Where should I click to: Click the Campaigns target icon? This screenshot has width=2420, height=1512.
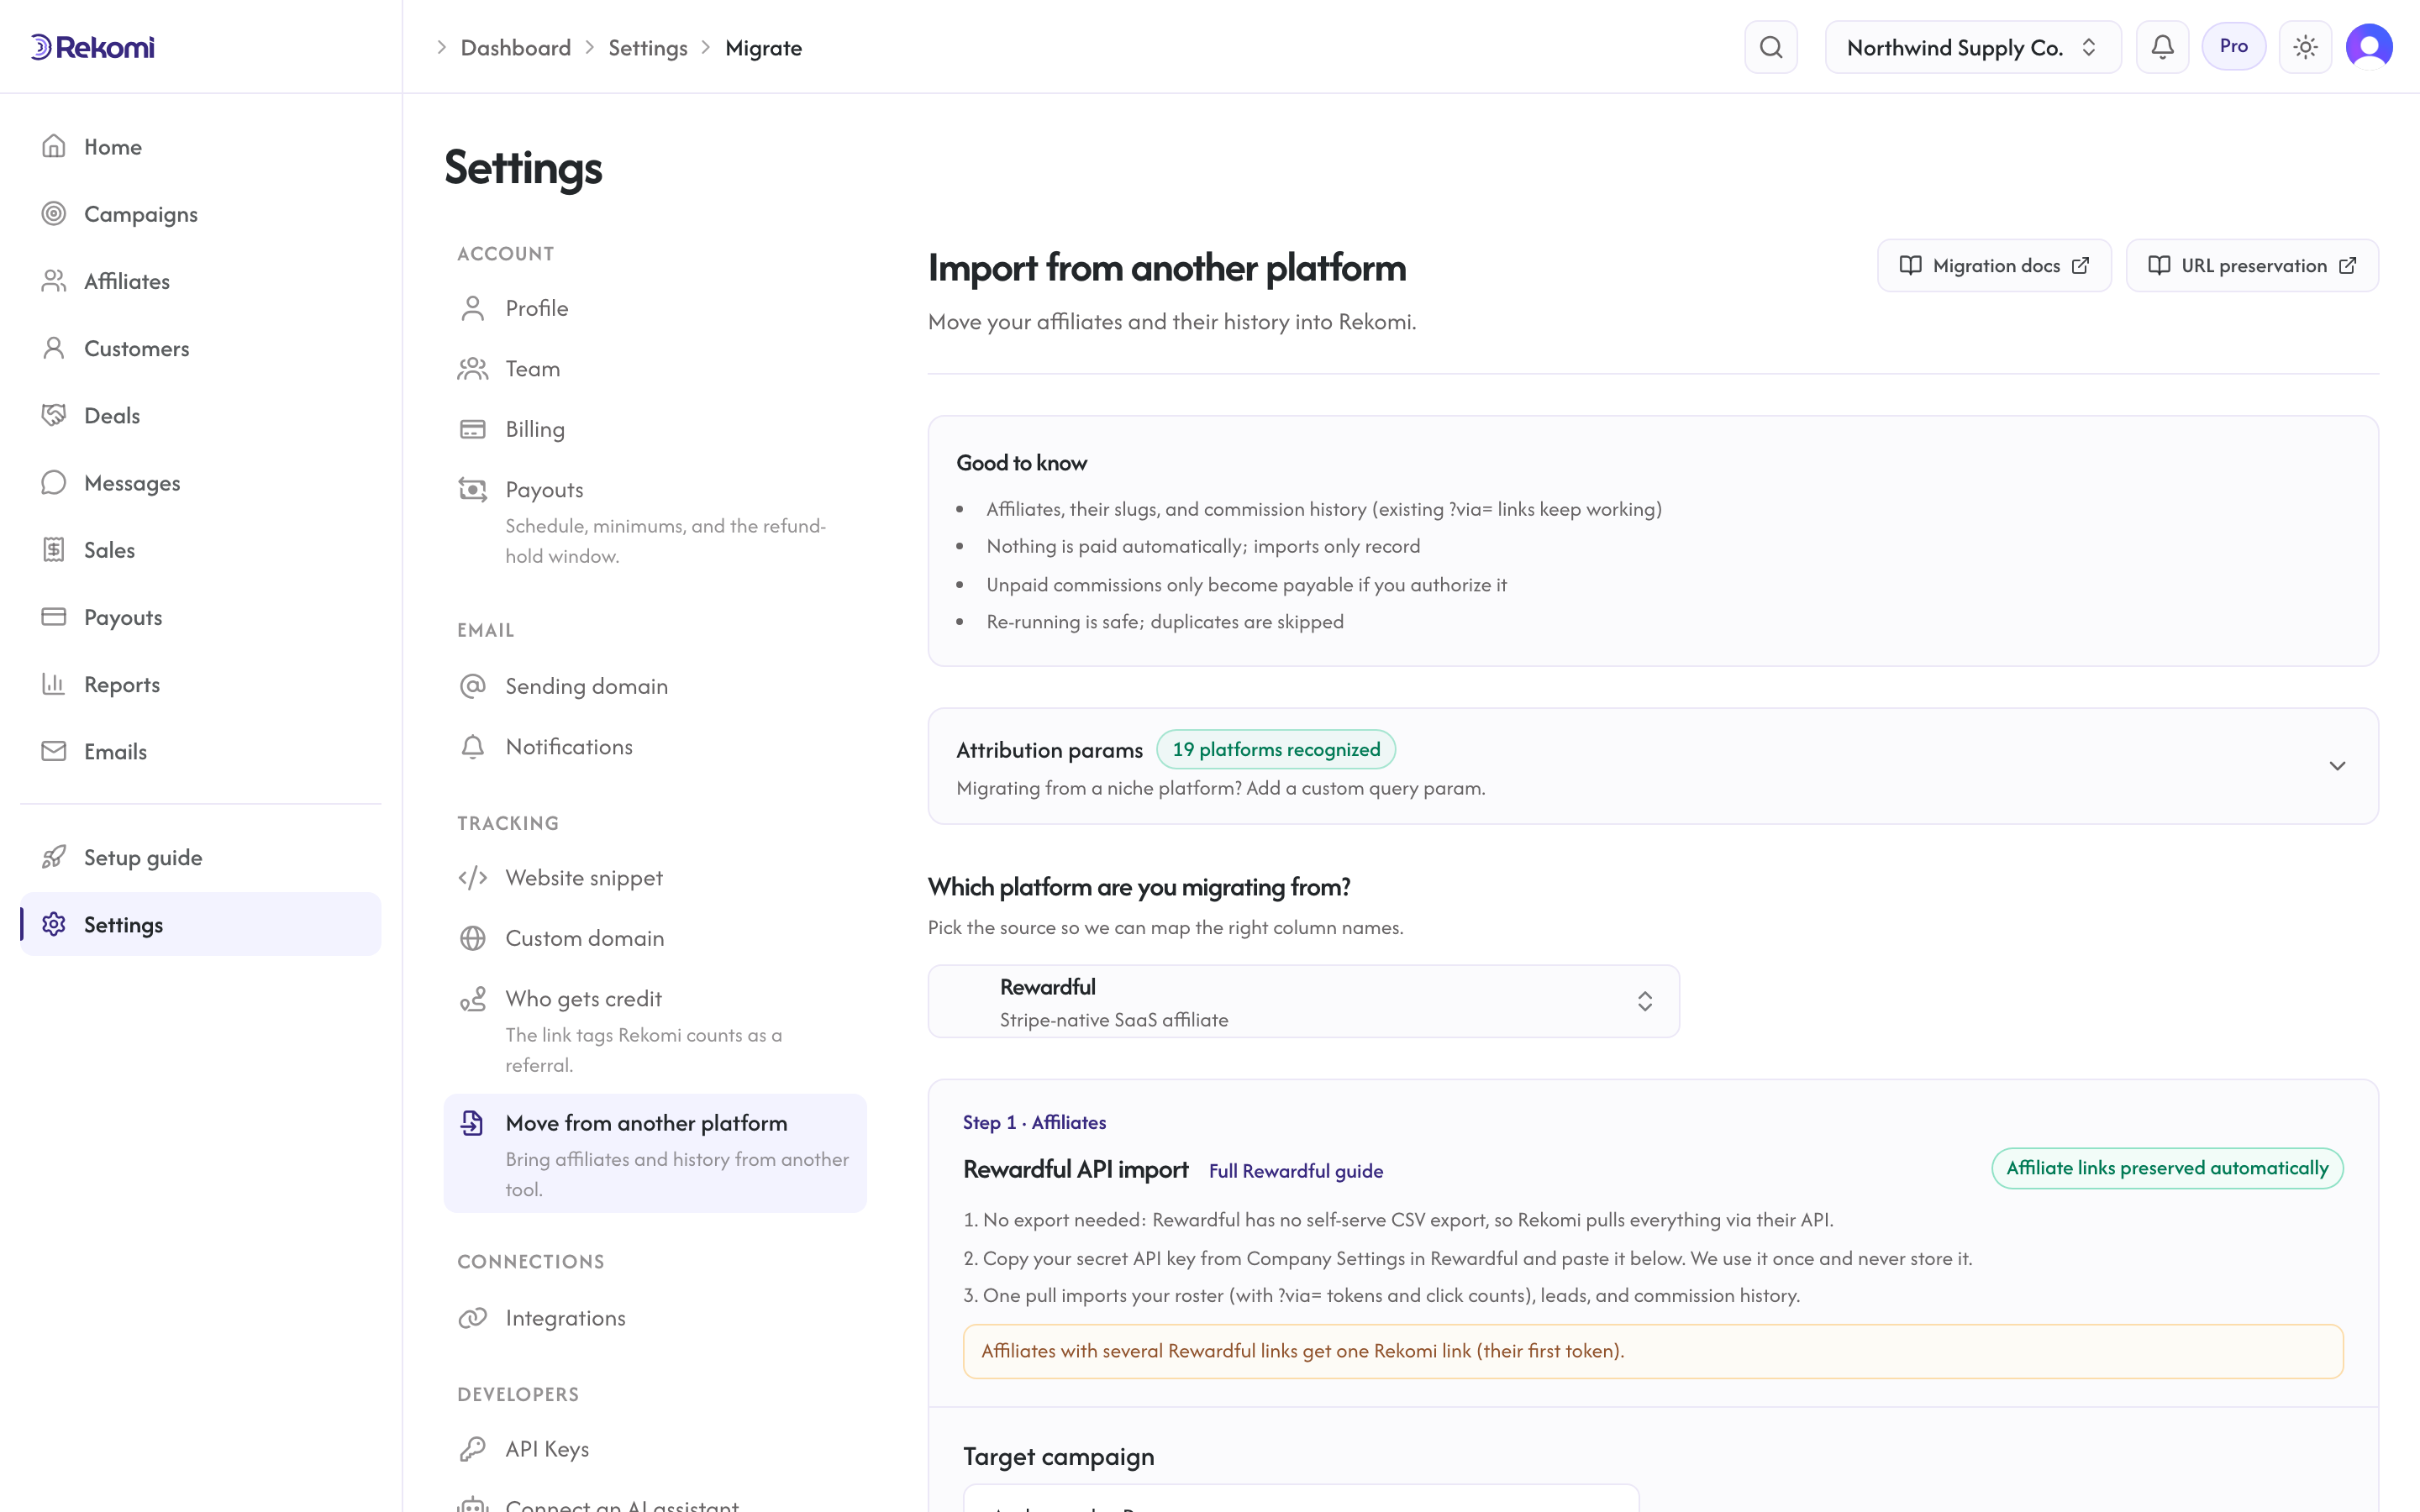[54, 213]
